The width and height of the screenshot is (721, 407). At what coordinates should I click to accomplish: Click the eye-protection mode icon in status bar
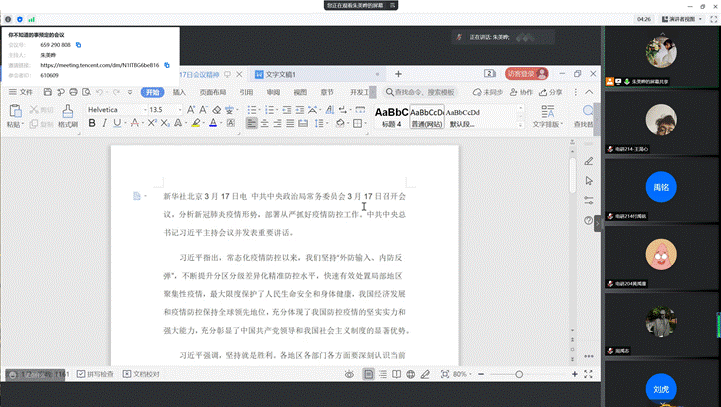(348, 374)
